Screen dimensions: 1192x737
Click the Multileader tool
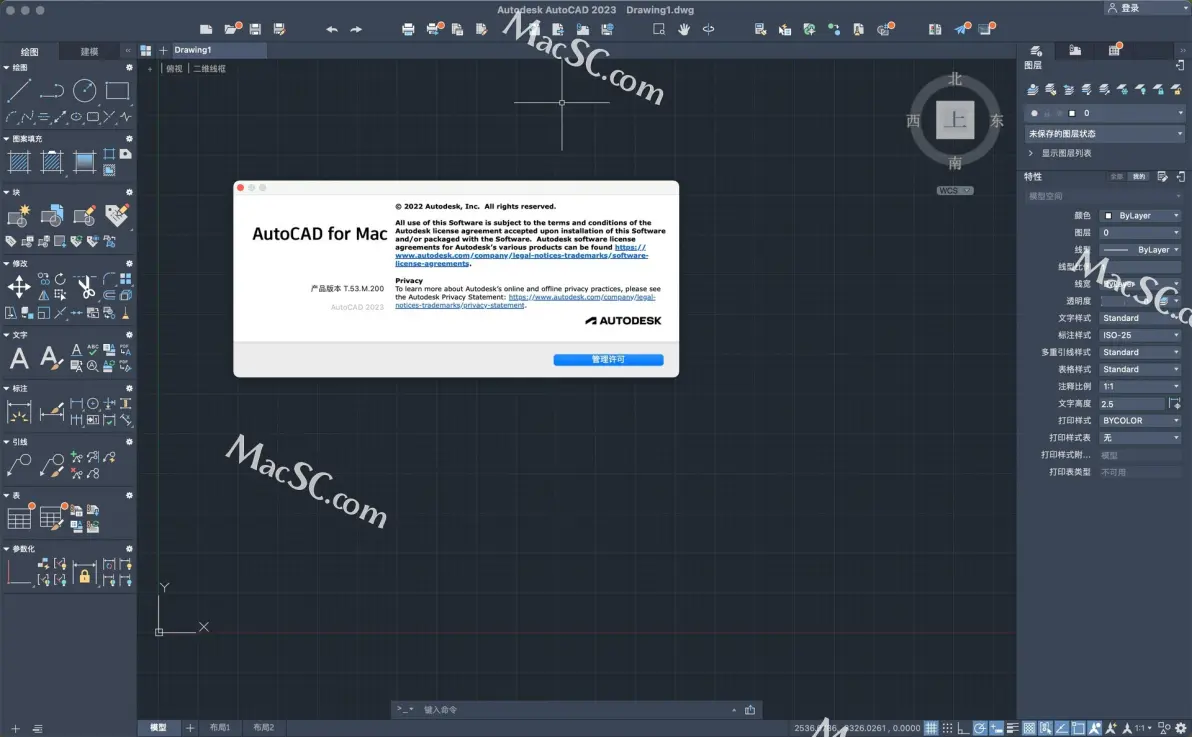tap(19, 465)
